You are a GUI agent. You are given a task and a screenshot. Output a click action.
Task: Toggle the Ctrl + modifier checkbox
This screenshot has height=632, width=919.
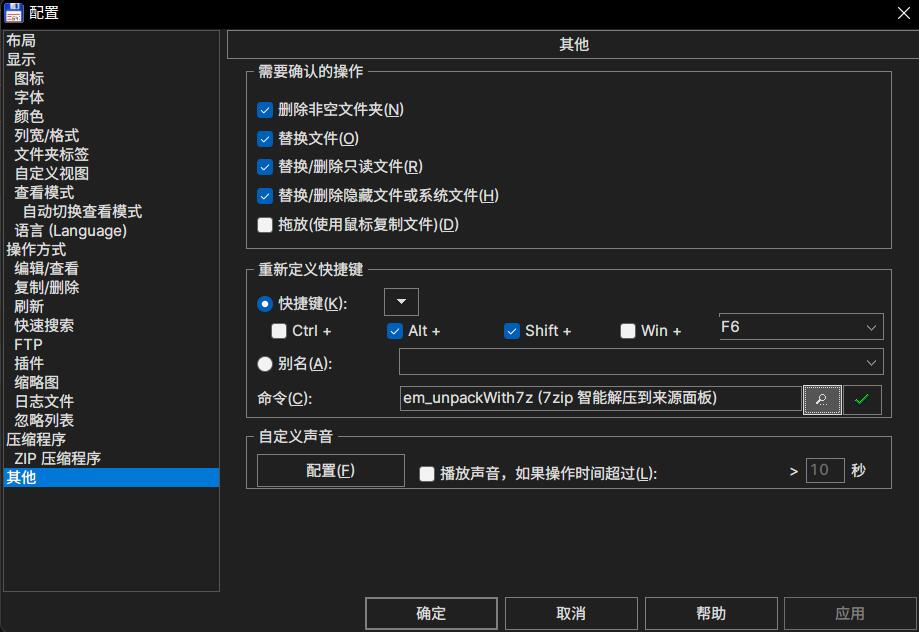279,331
